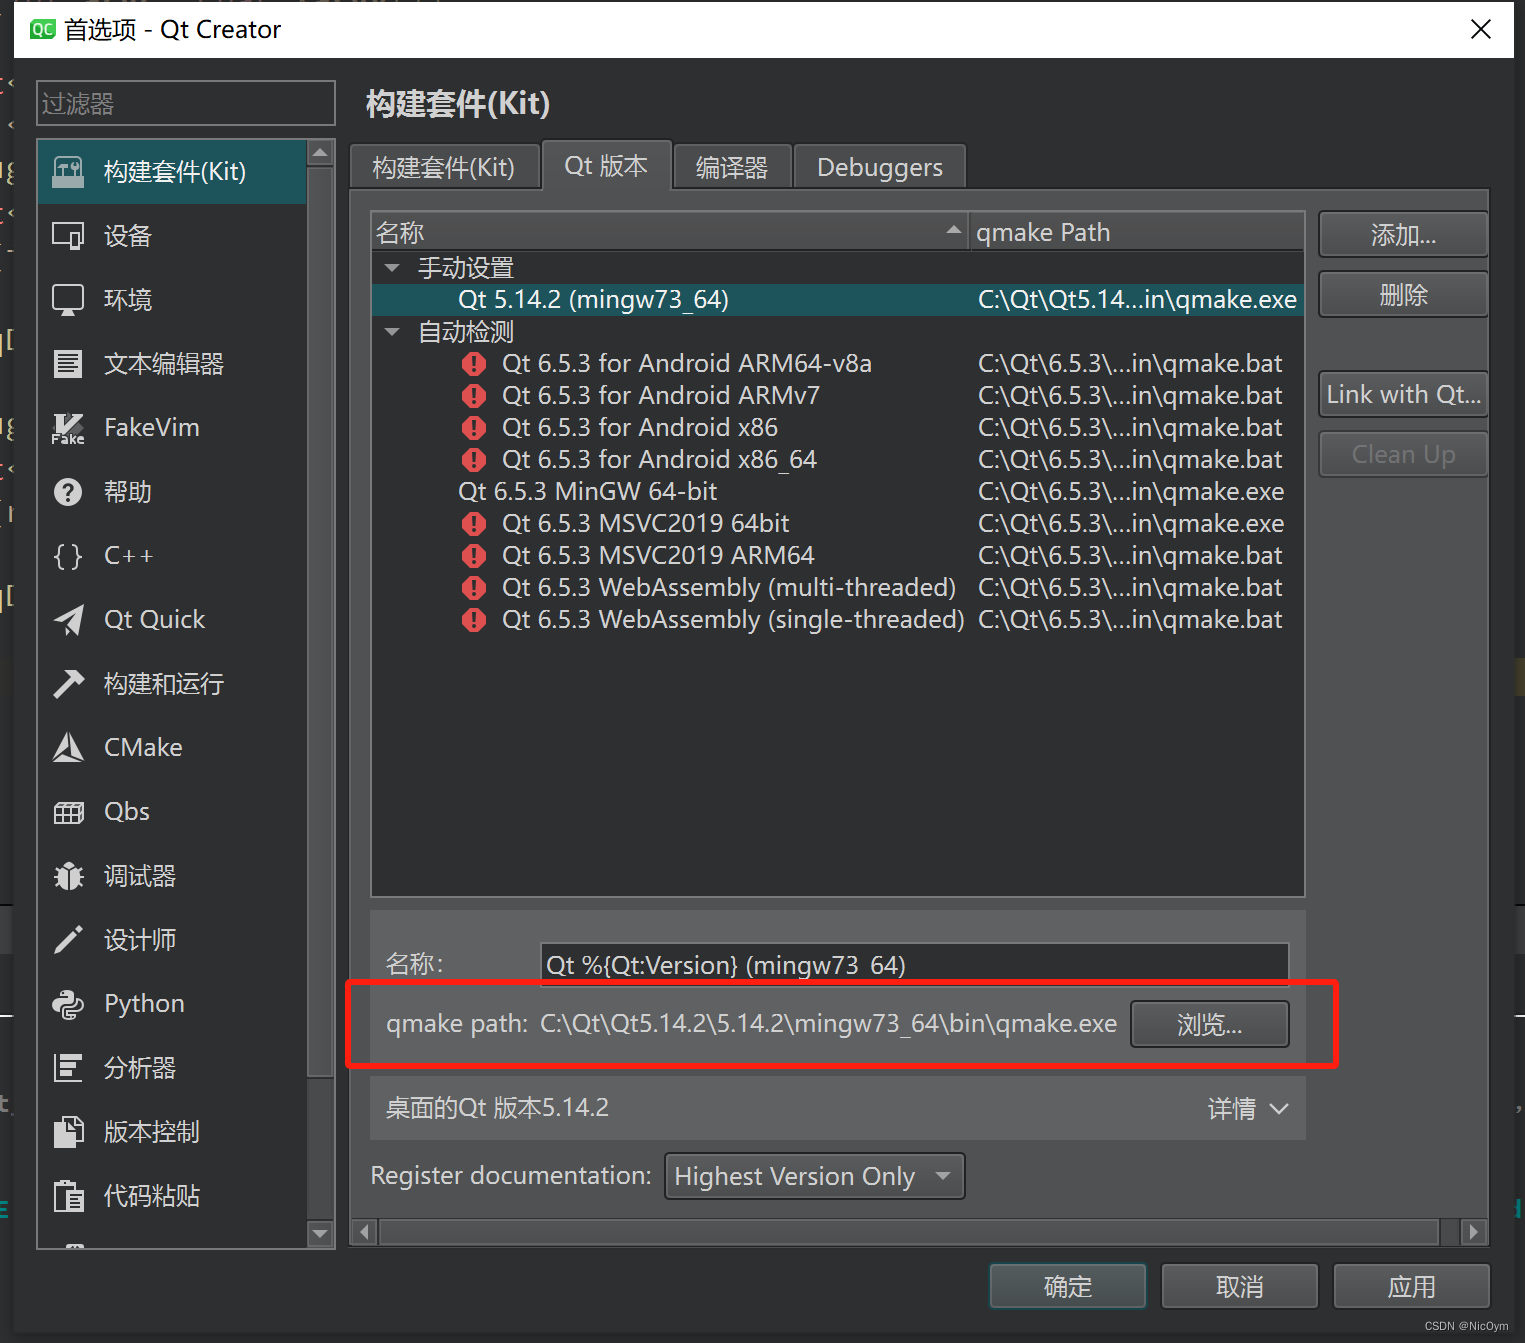Select the 构建和运行 hammer icon
The height and width of the screenshot is (1343, 1525).
68,684
